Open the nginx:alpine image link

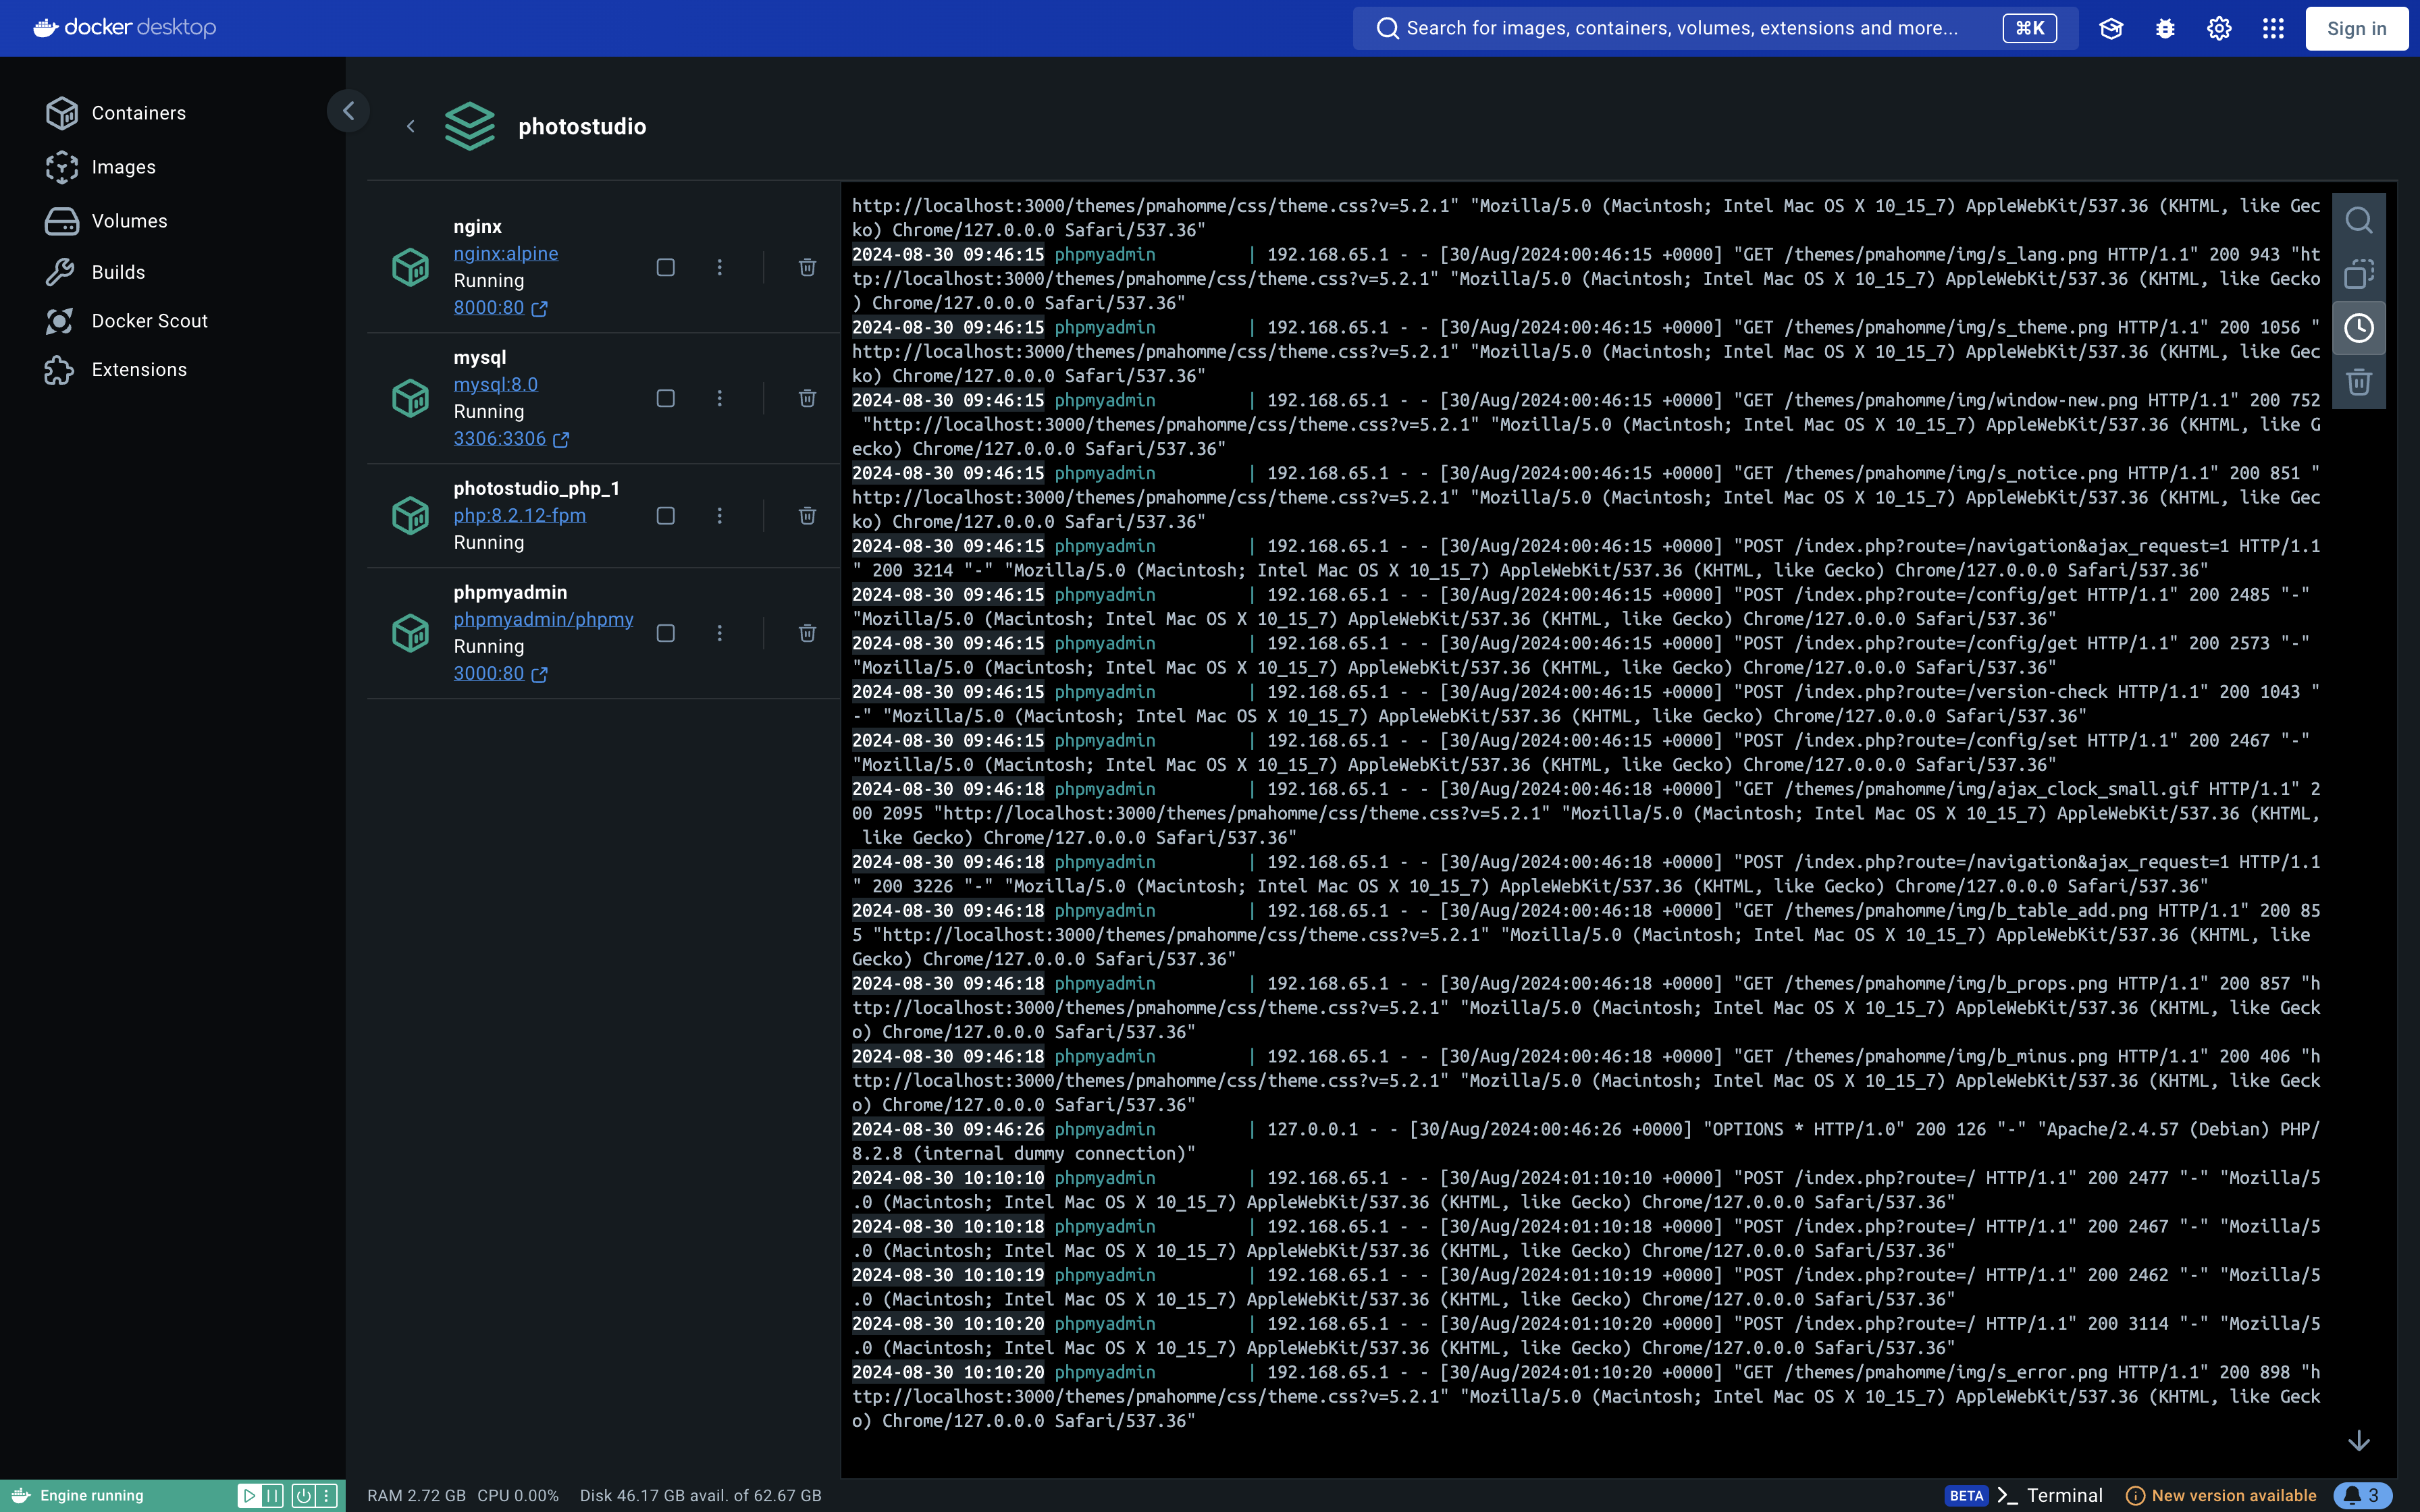(505, 254)
